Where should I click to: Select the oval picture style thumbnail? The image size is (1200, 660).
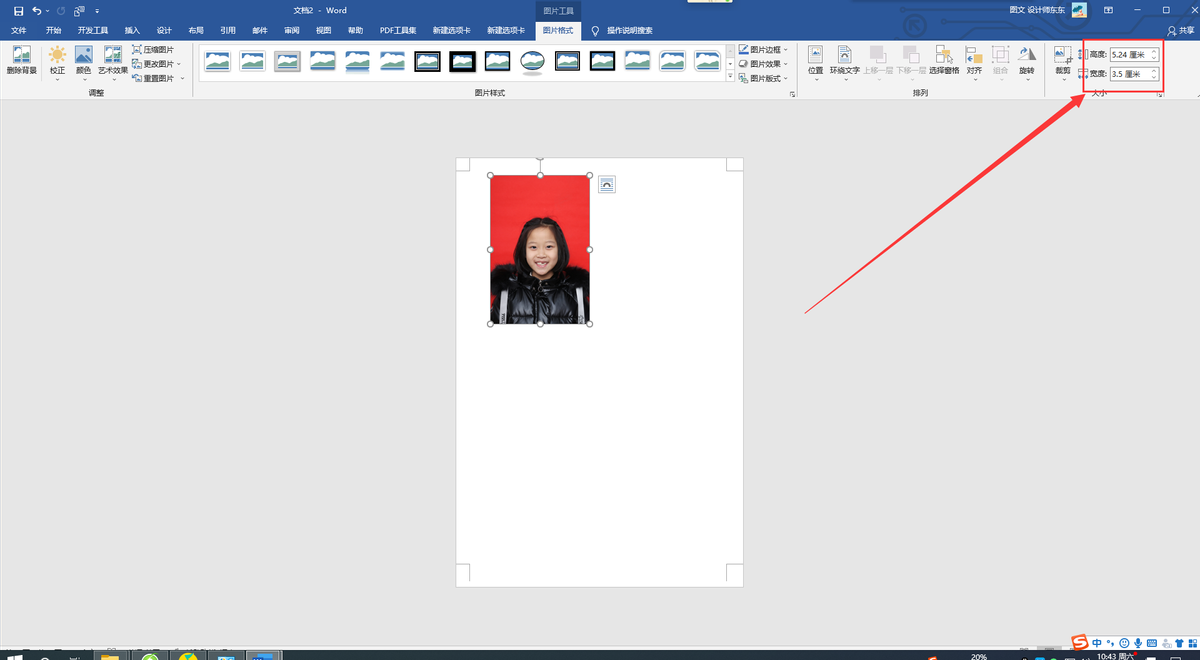532,62
